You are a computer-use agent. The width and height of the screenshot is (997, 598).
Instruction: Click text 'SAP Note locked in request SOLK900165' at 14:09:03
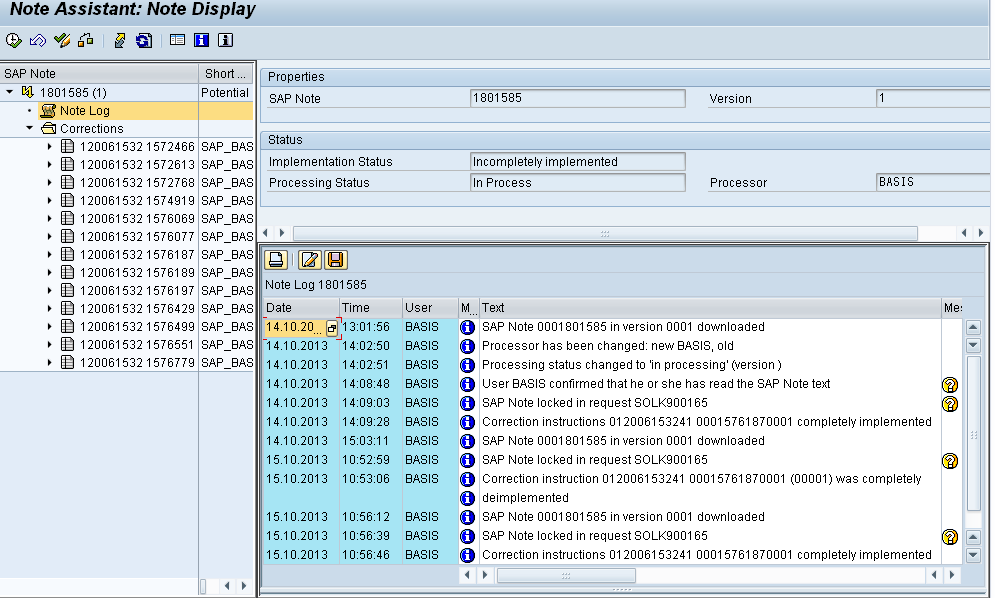[595, 403]
